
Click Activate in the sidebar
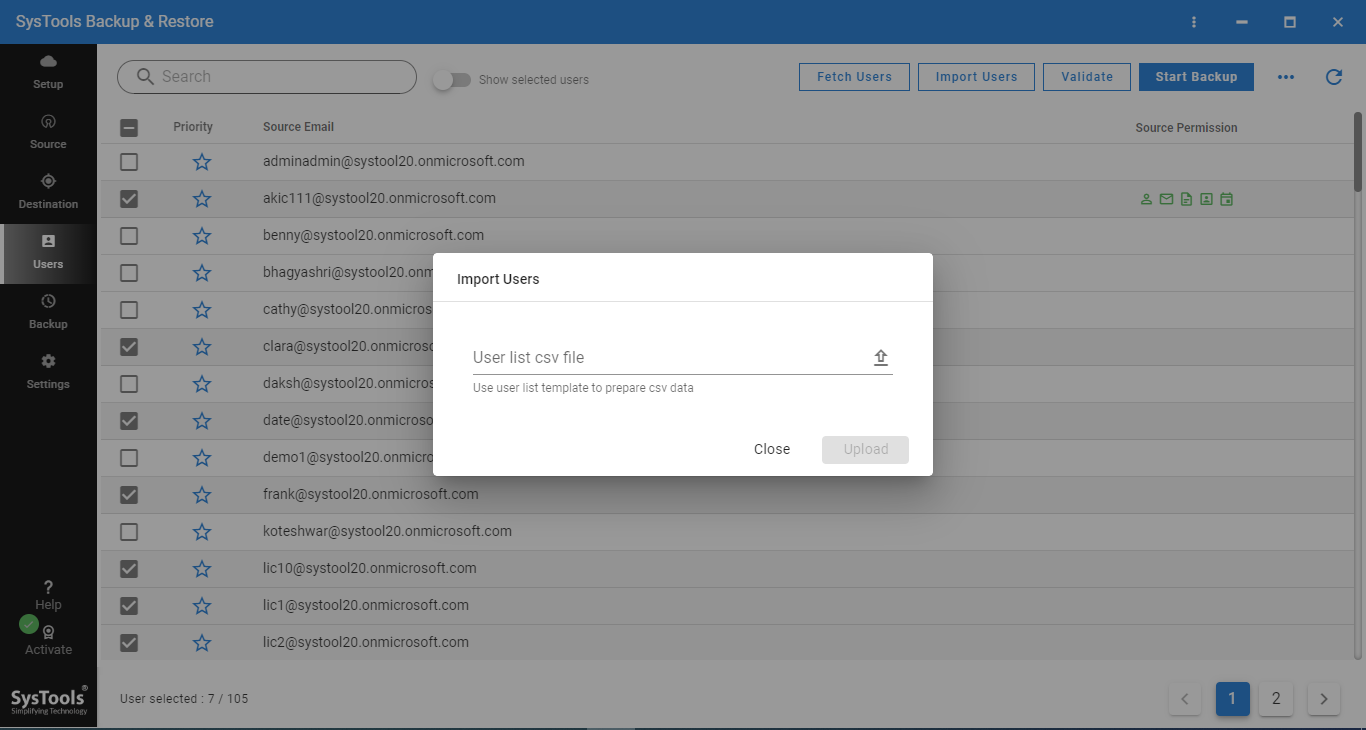[48, 640]
